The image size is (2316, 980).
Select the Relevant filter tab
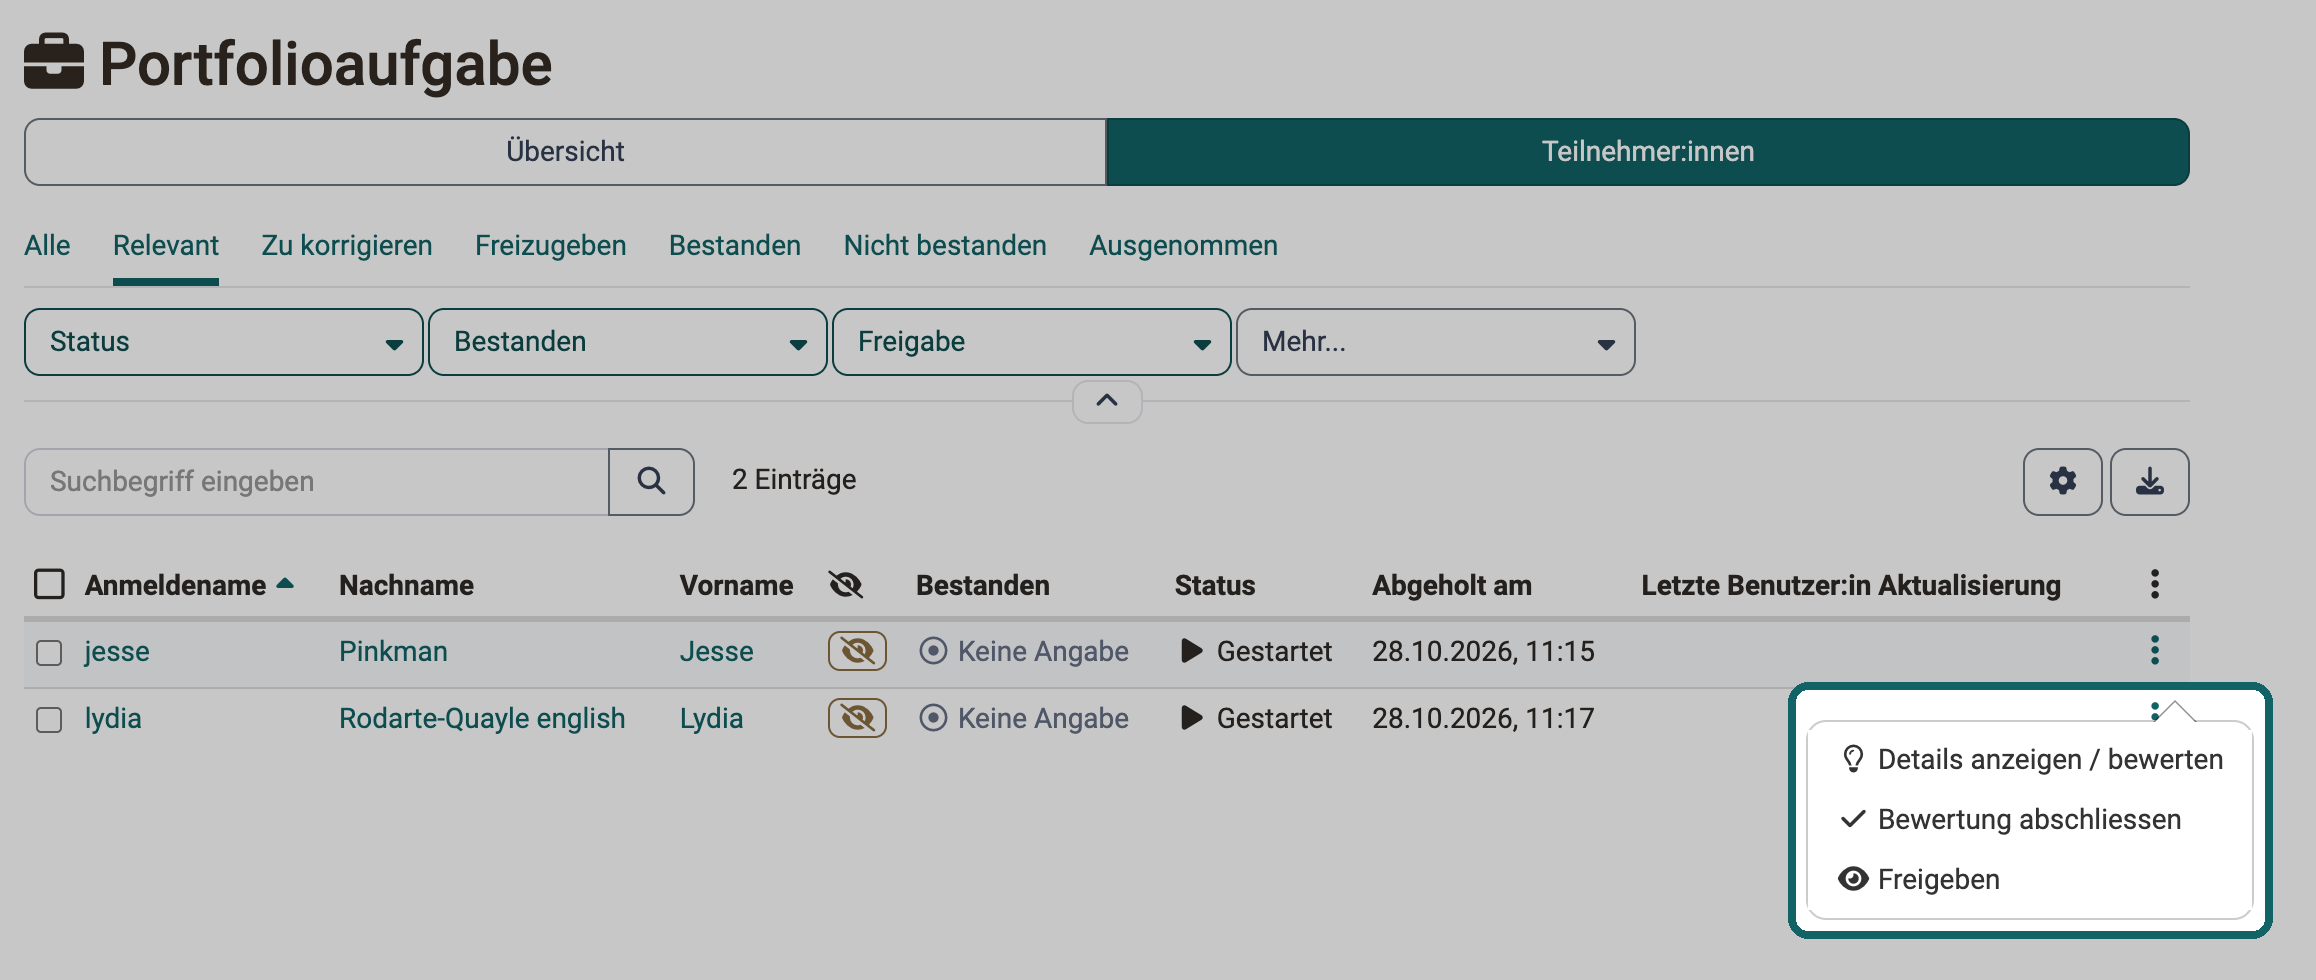click(x=166, y=246)
